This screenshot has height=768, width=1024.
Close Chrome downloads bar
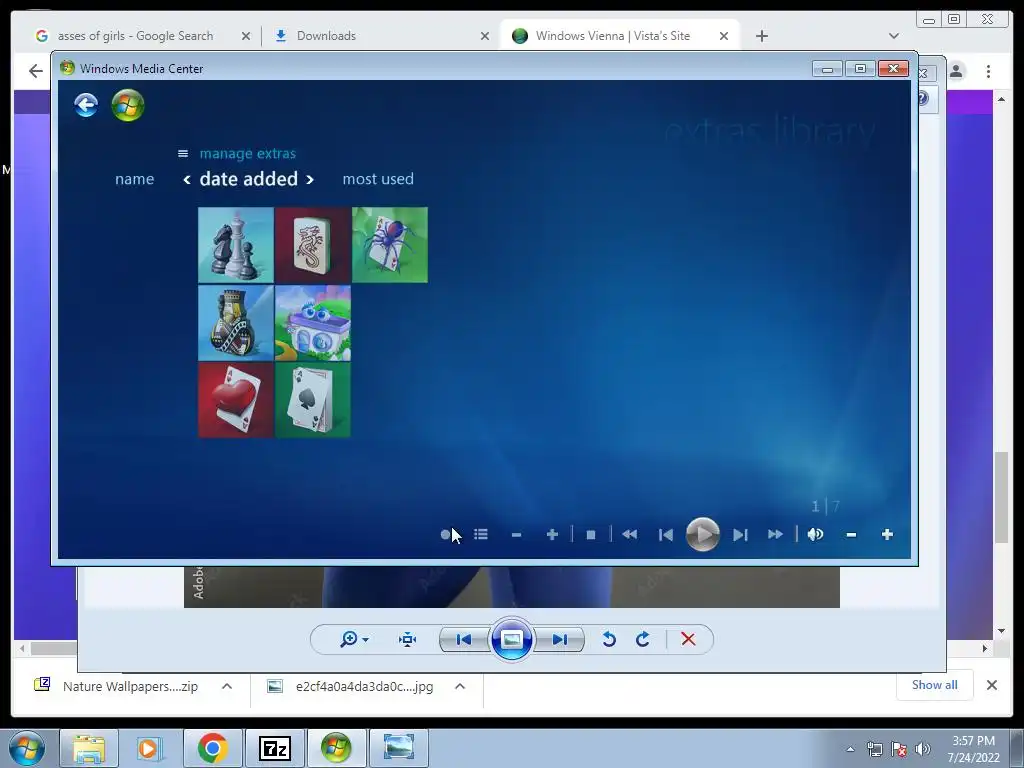coord(991,685)
